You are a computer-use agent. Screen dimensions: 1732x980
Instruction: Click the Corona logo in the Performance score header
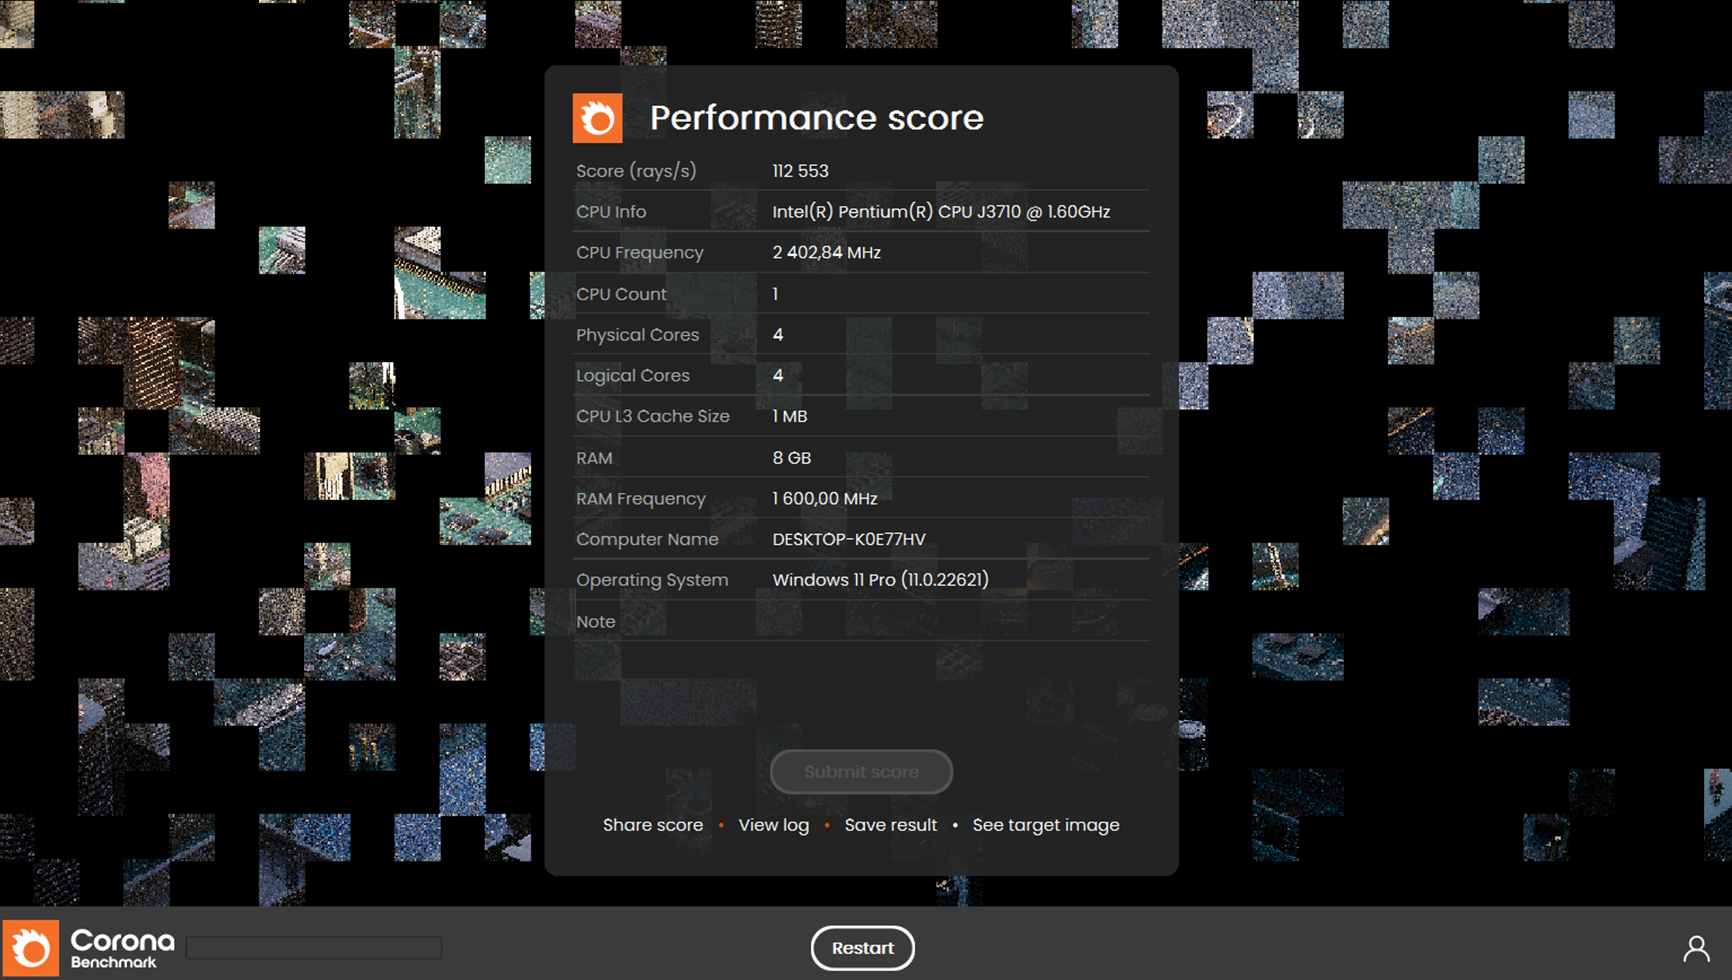[597, 118]
